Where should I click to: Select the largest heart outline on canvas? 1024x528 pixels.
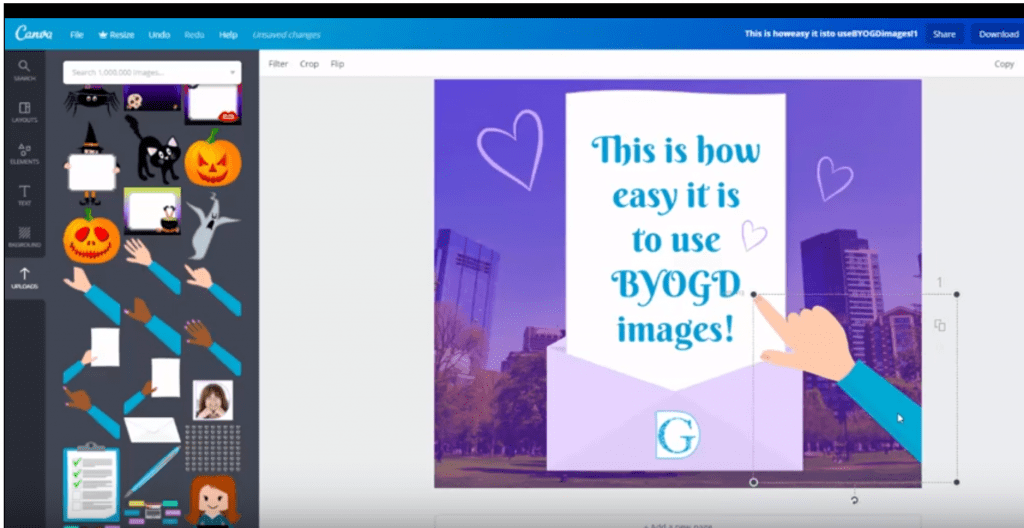point(511,149)
